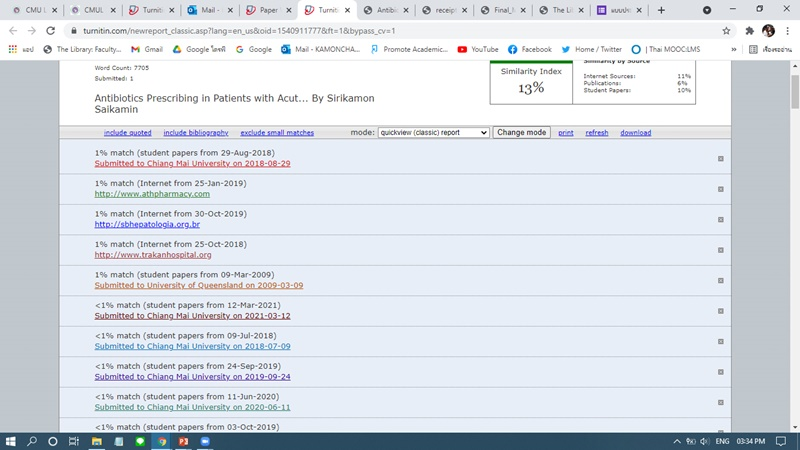Open PowerPoint from the taskbar
800x450 pixels.
tap(183, 441)
